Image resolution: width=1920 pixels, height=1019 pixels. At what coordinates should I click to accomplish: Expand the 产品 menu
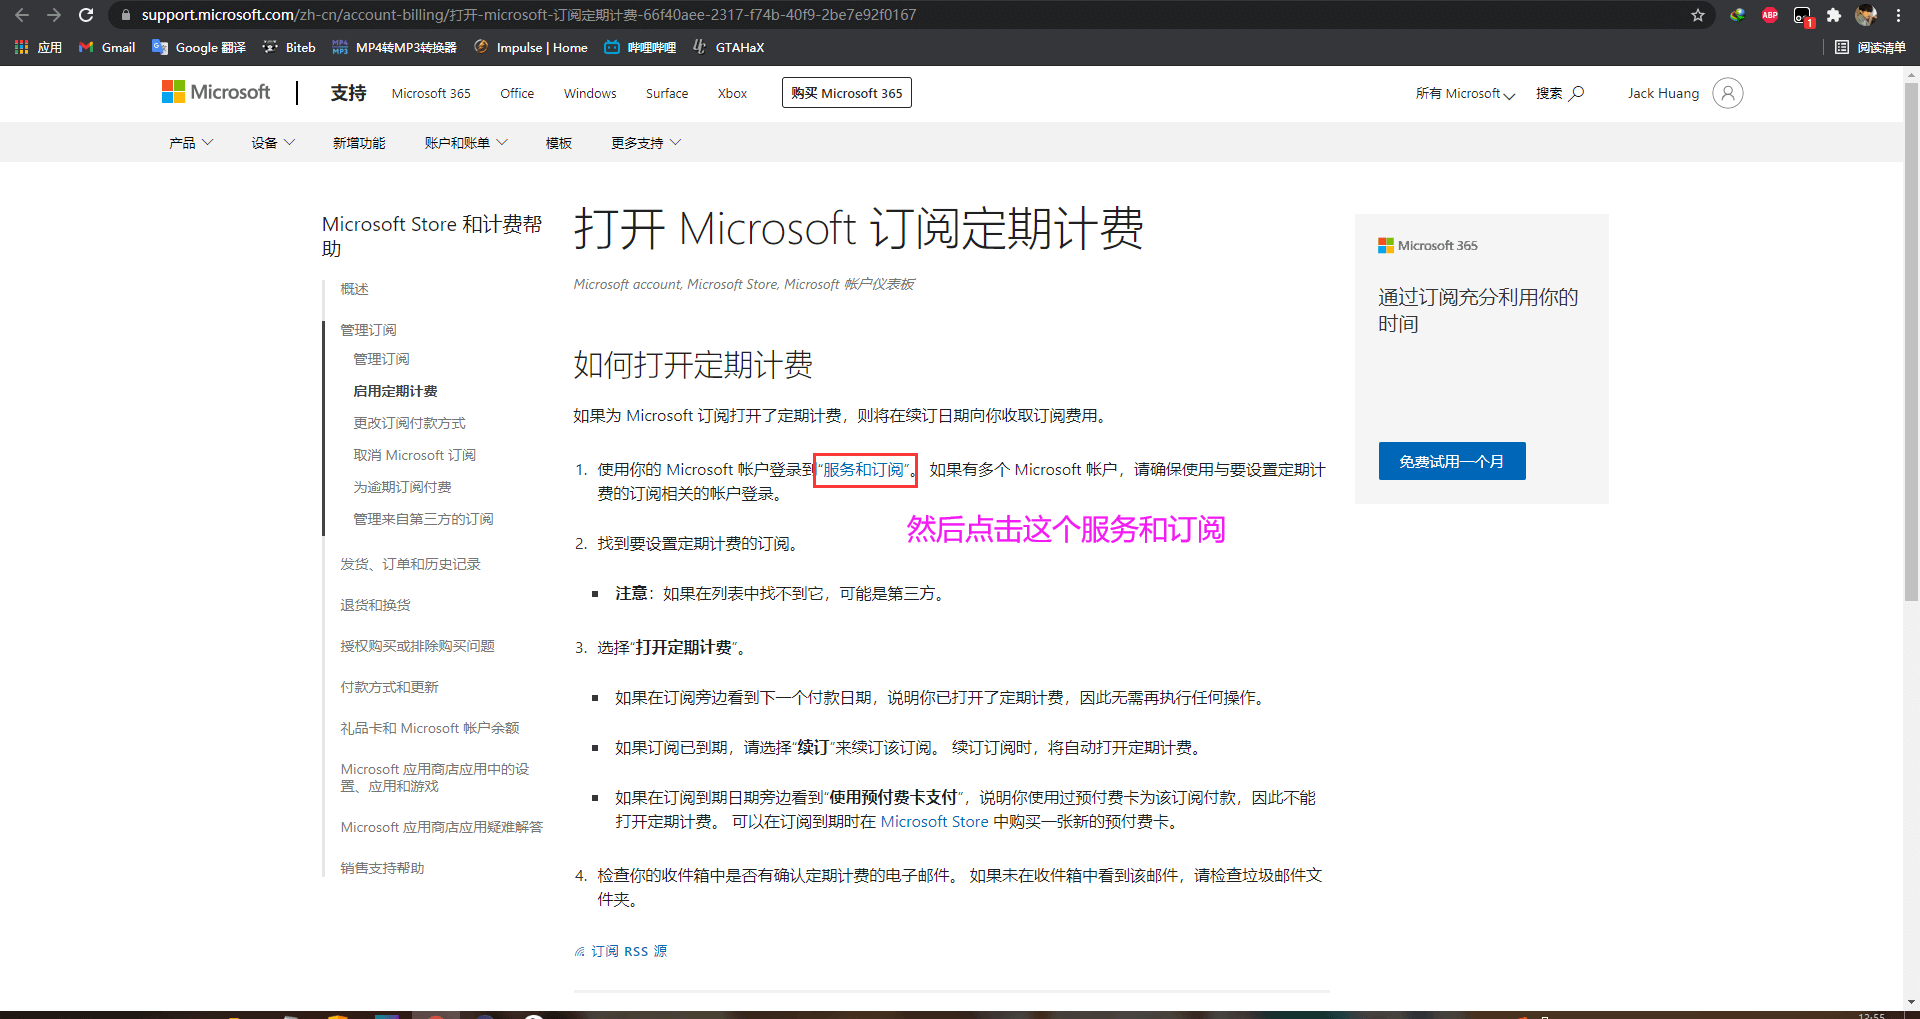pos(191,143)
